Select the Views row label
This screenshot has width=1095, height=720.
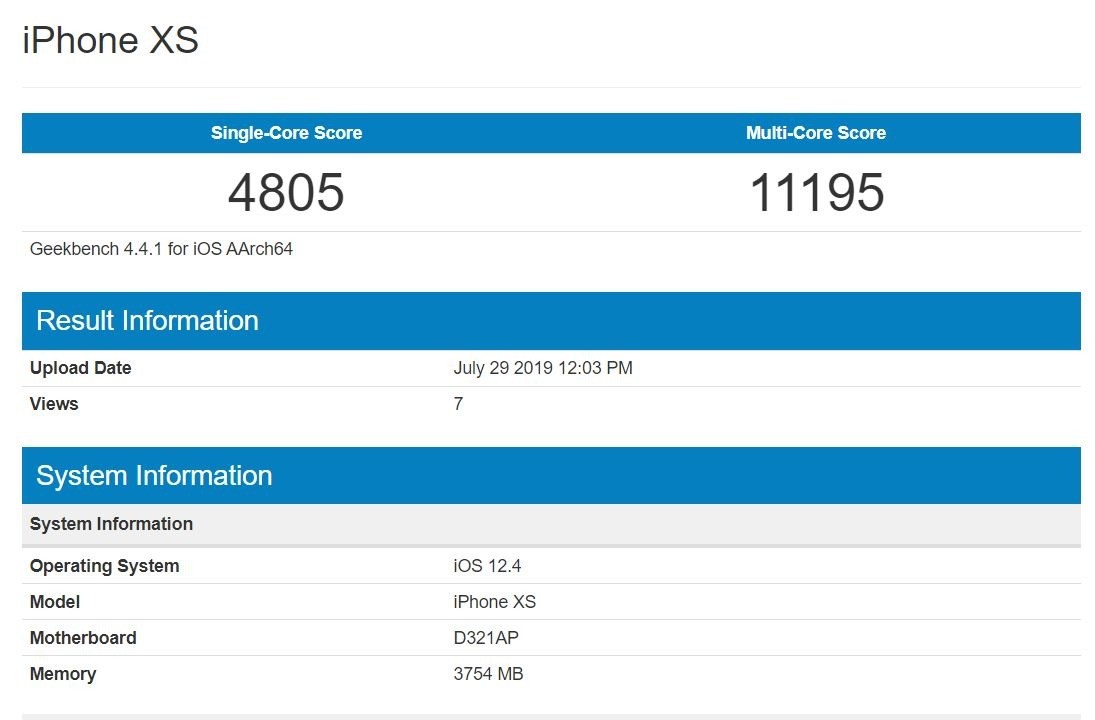click(54, 404)
